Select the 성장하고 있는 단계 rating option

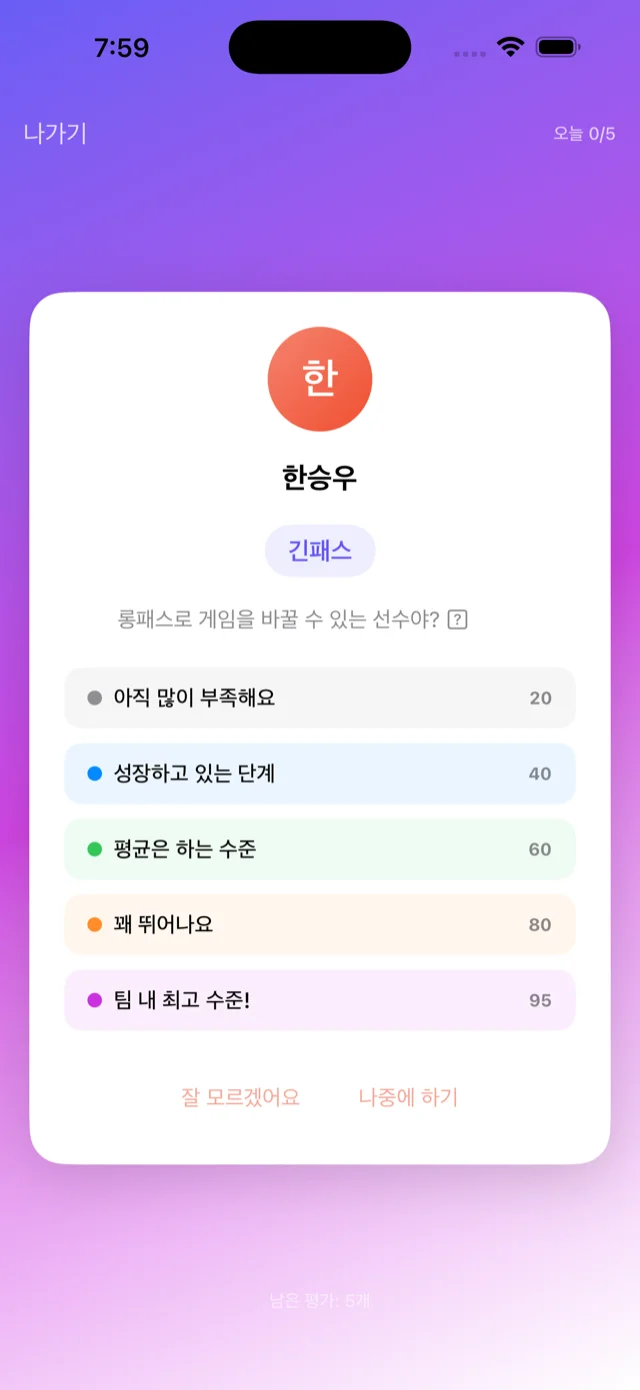320,773
